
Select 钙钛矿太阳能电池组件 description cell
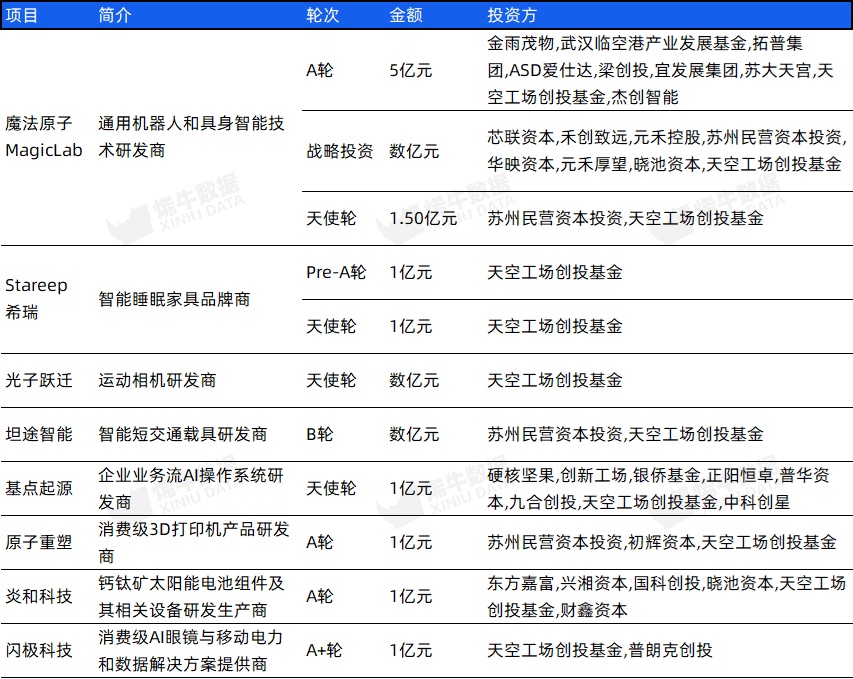point(191,596)
